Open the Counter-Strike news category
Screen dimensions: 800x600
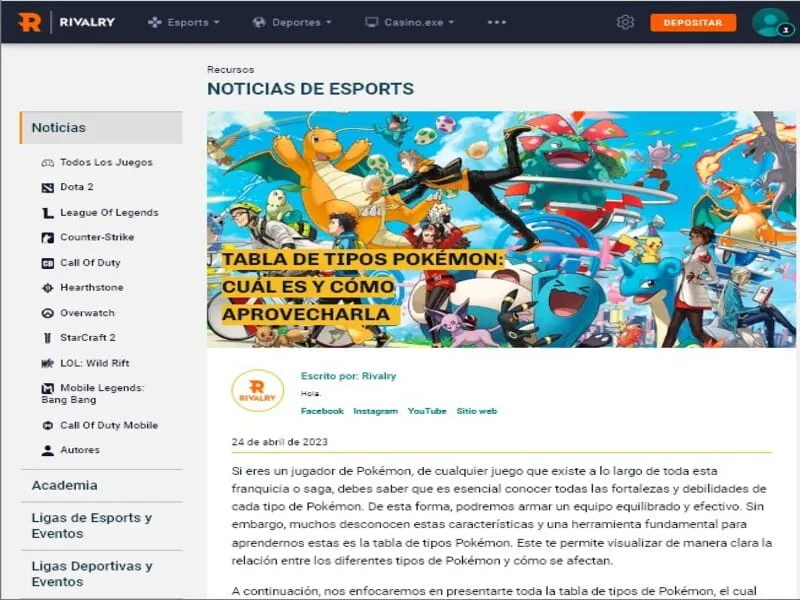pyautogui.click(x=97, y=237)
